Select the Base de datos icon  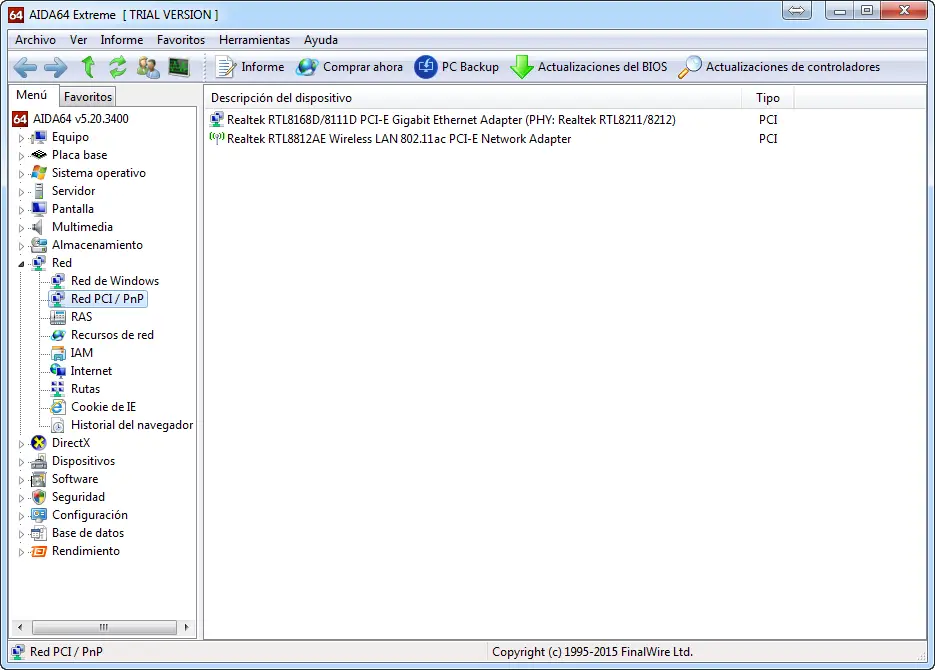39,533
